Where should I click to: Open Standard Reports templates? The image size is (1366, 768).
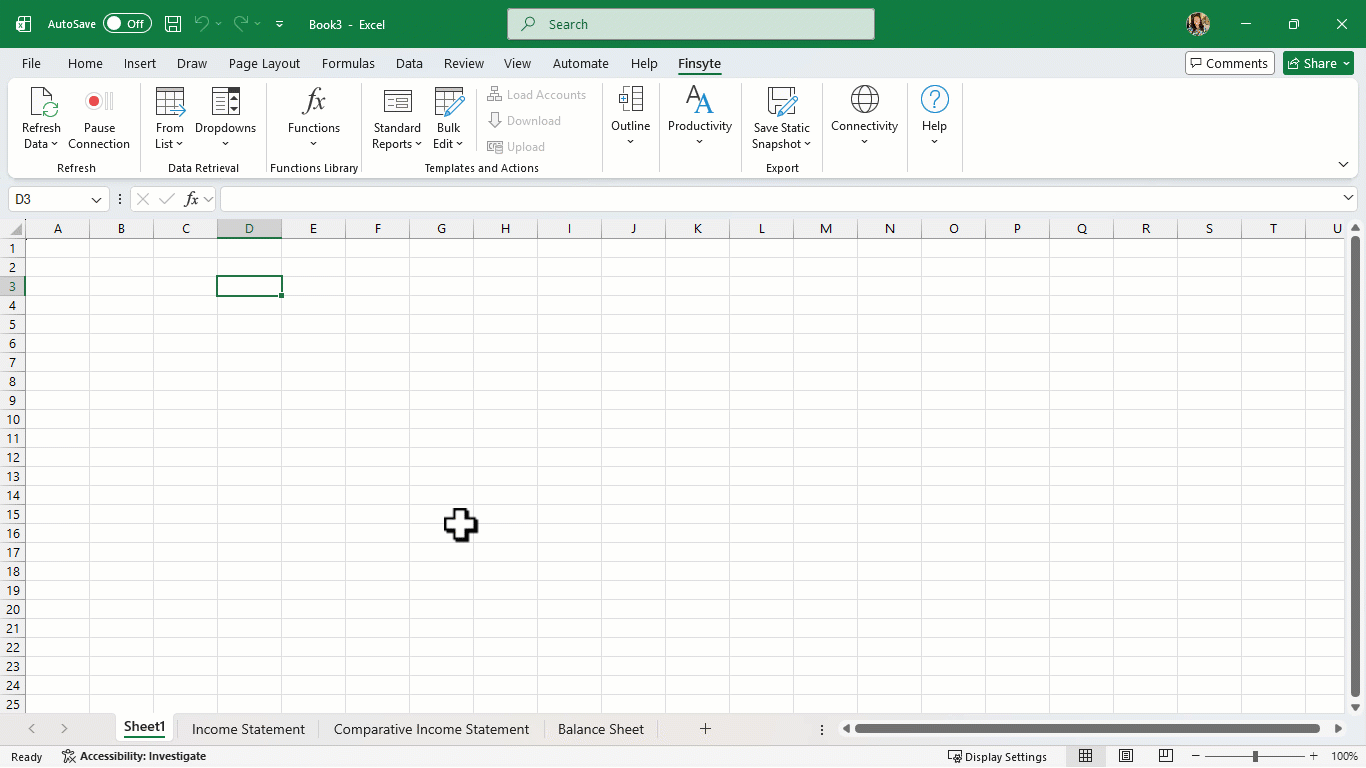pyautogui.click(x=397, y=102)
